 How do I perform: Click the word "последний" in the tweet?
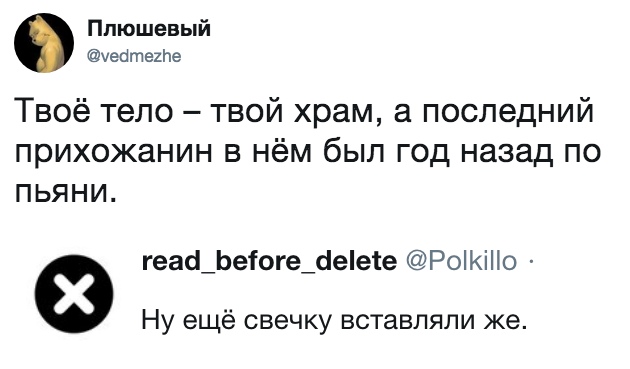506,113
